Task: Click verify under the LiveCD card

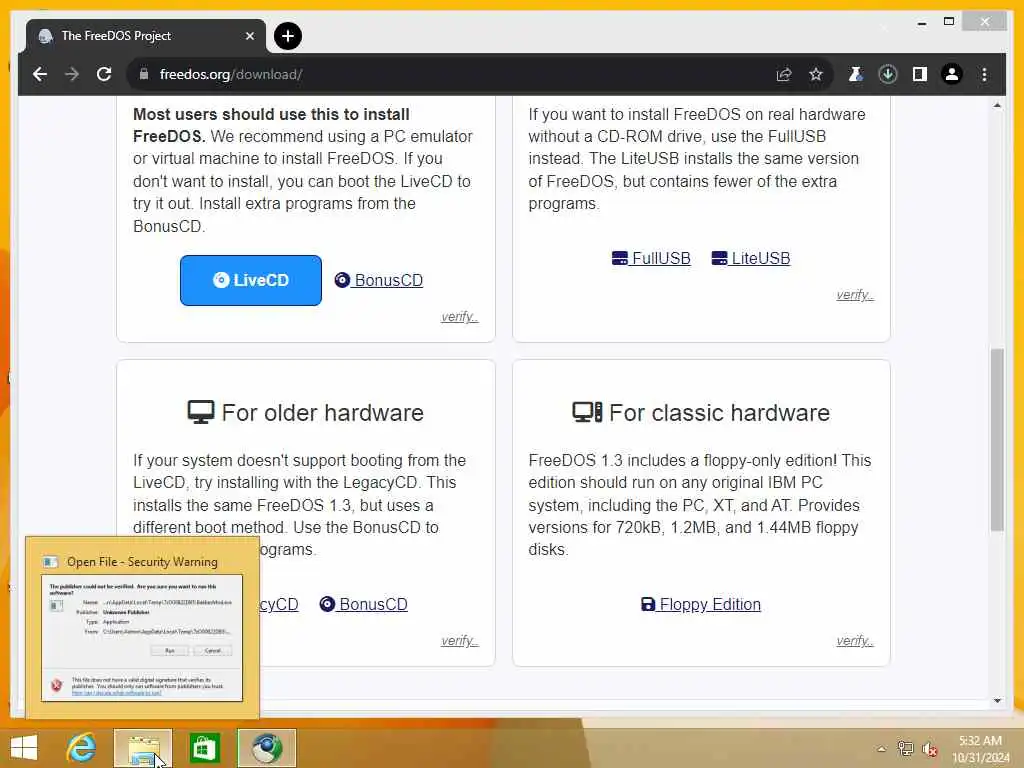Action: pyautogui.click(x=460, y=317)
